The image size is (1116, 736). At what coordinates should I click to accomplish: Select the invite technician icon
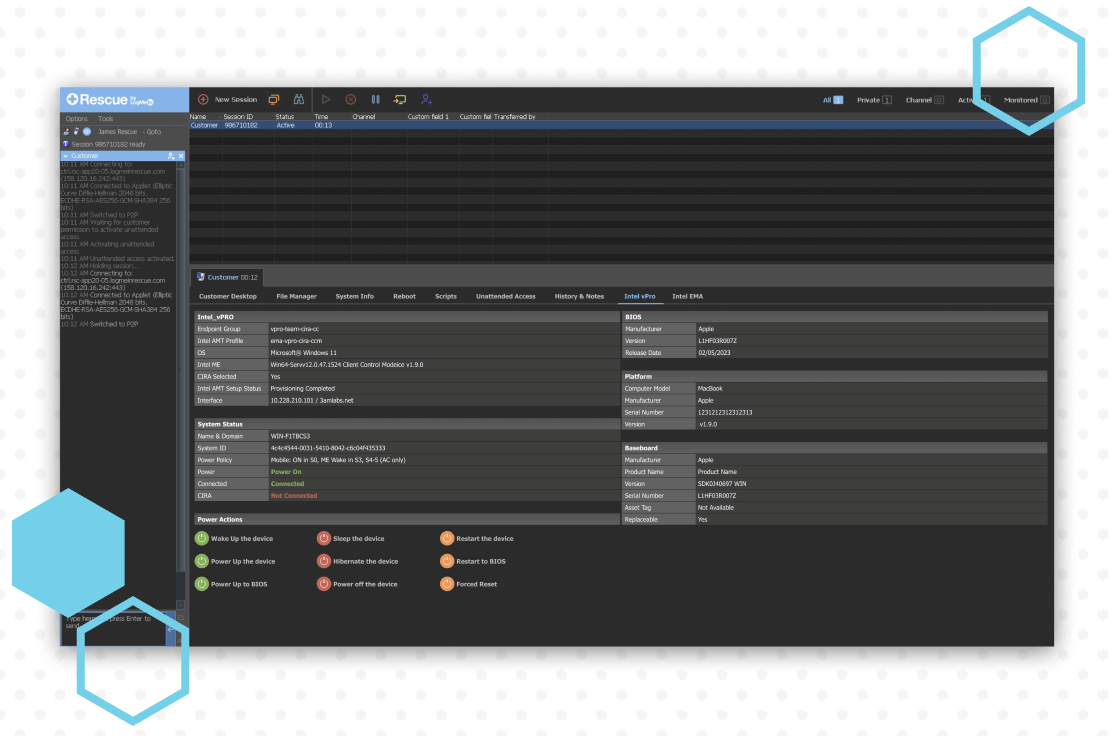[427, 99]
